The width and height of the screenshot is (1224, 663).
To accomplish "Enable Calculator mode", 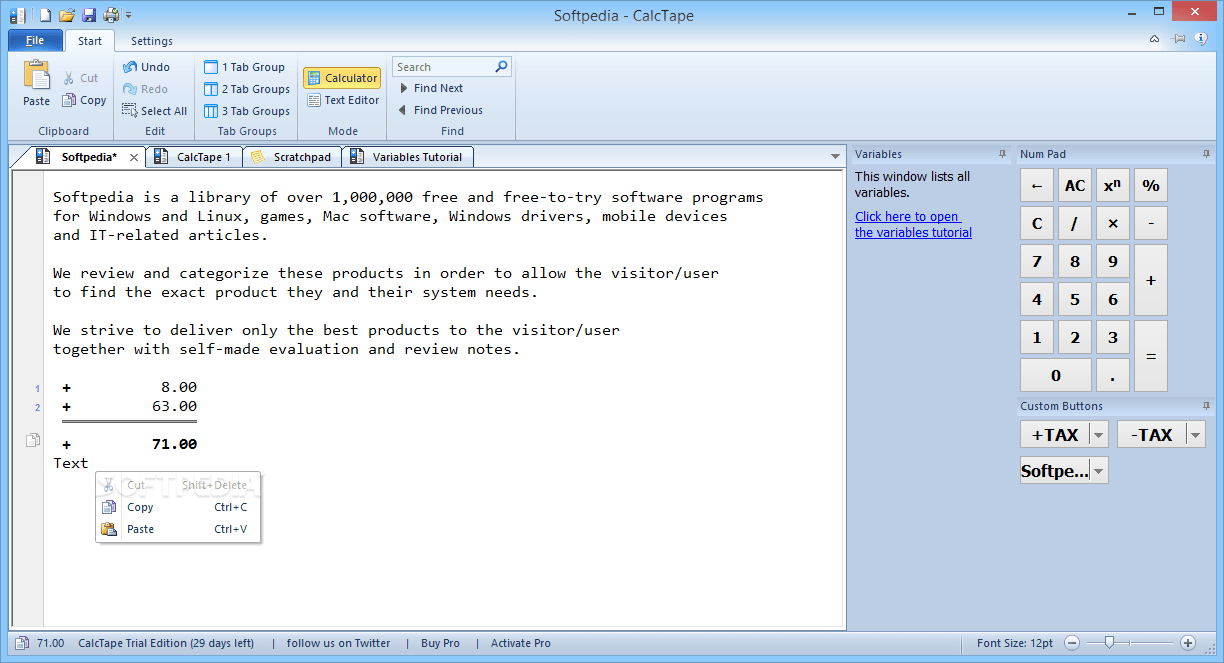I will pos(342,77).
